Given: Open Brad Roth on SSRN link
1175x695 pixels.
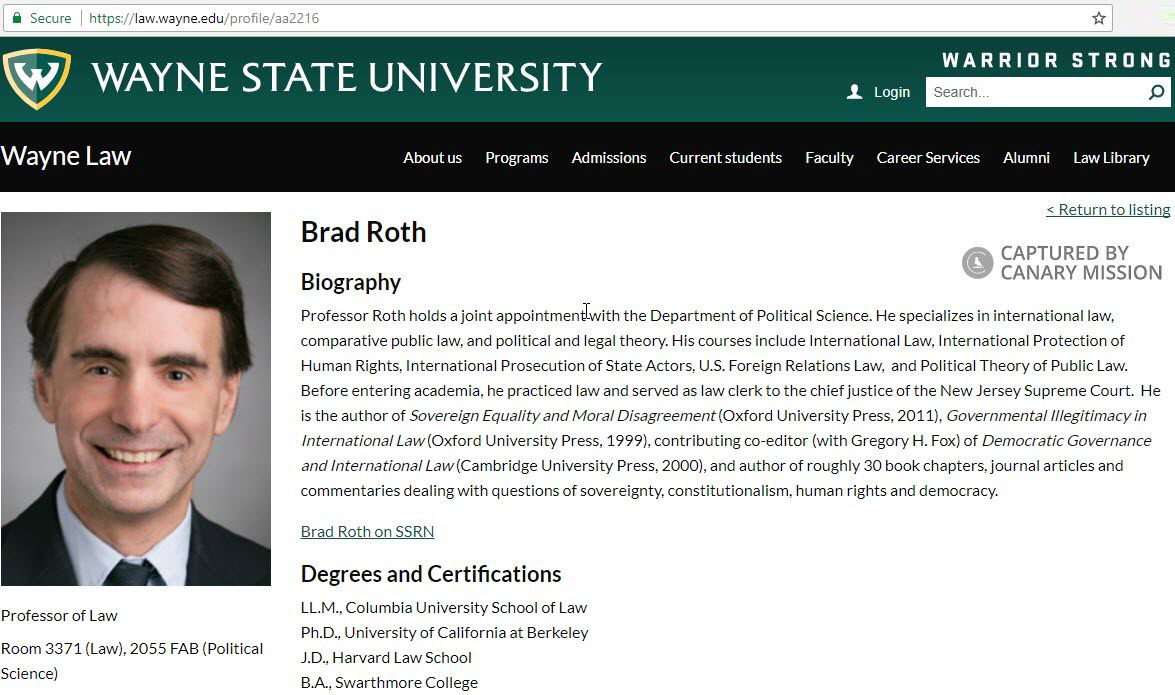Looking at the screenshot, I should click(367, 531).
